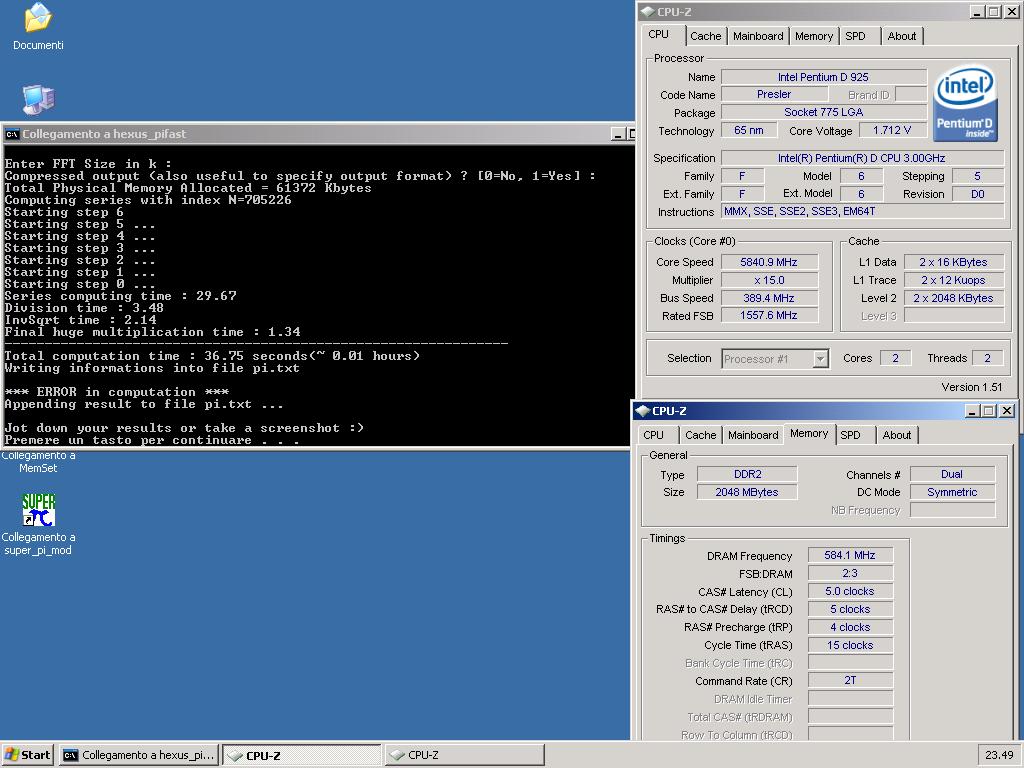1024x768 pixels.
Task: Click the lower CPU-Z title bar icon
Action: coord(643,411)
